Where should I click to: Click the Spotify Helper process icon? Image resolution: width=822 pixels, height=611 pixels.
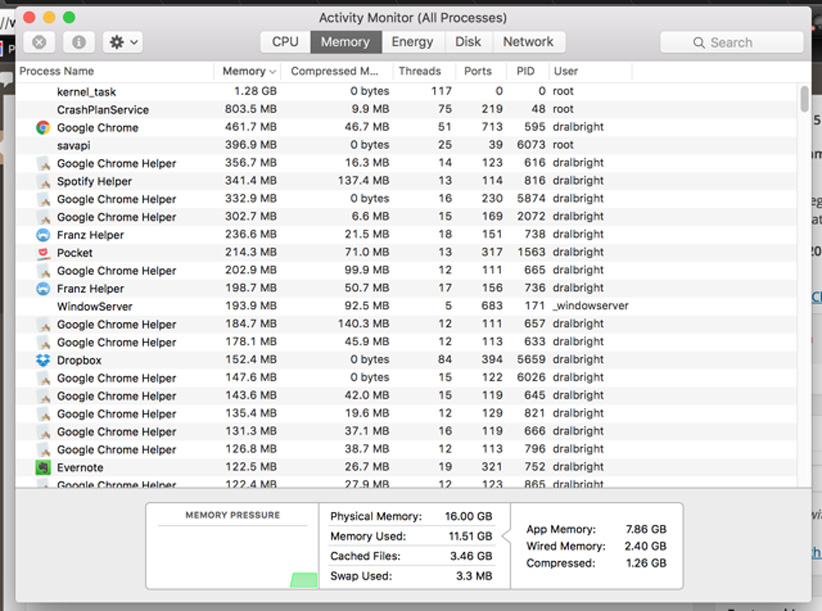pyautogui.click(x=43, y=181)
